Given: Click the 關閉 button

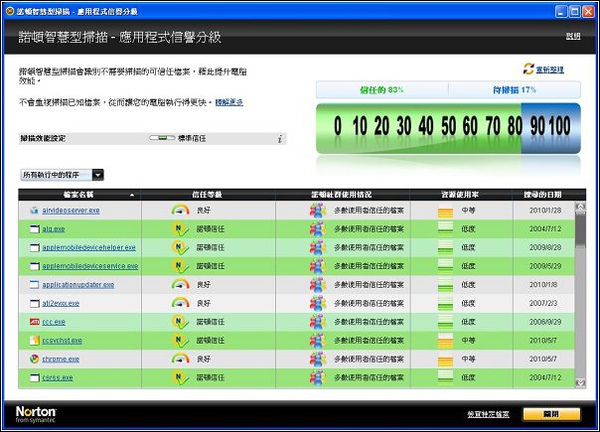Looking at the screenshot, I should pos(549,414).
